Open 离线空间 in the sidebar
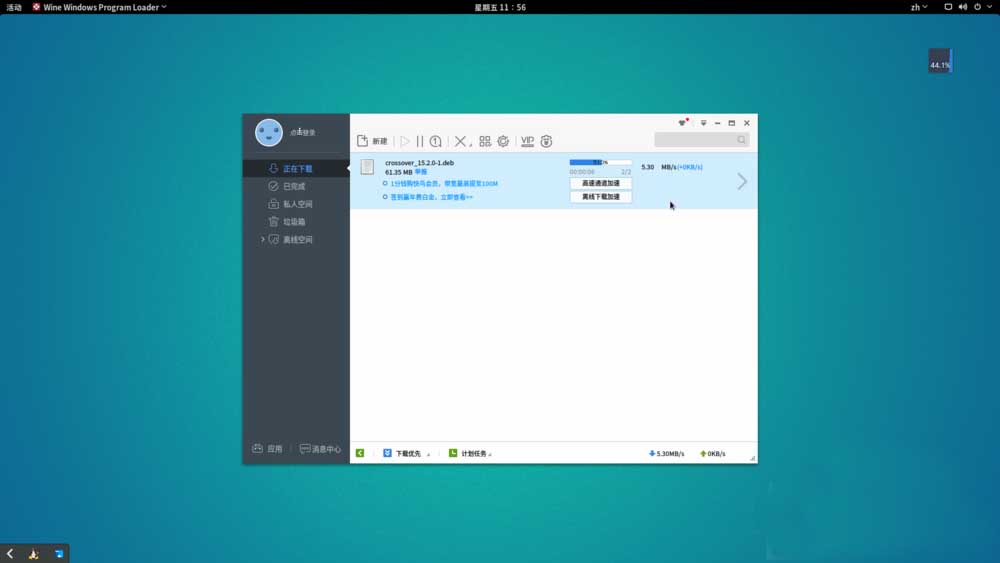Image resolution: width=1000 pixels, height=563 pixels. (x=297, y=240)
